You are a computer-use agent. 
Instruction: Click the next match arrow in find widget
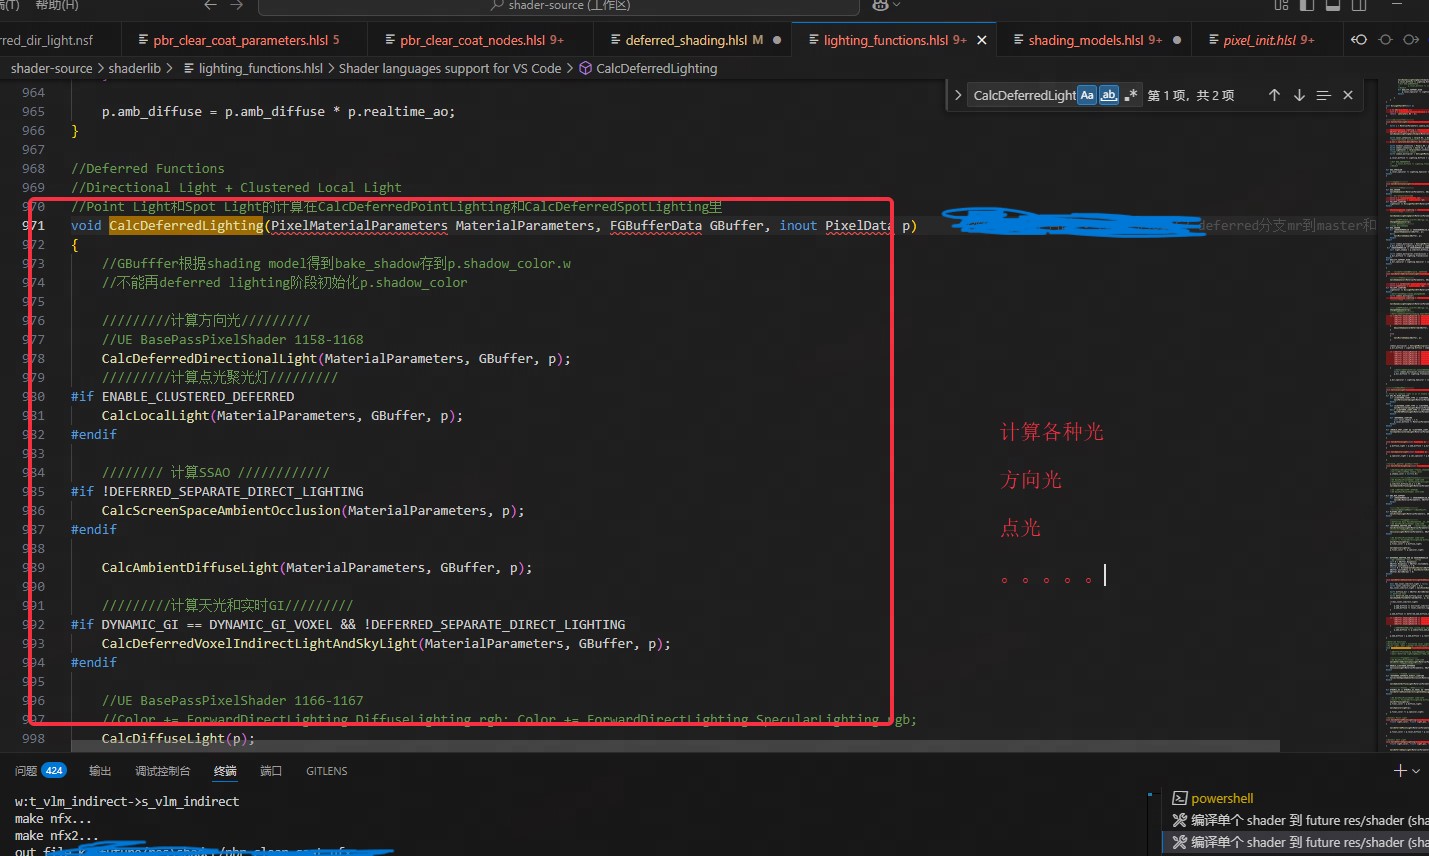point(1299,95)
